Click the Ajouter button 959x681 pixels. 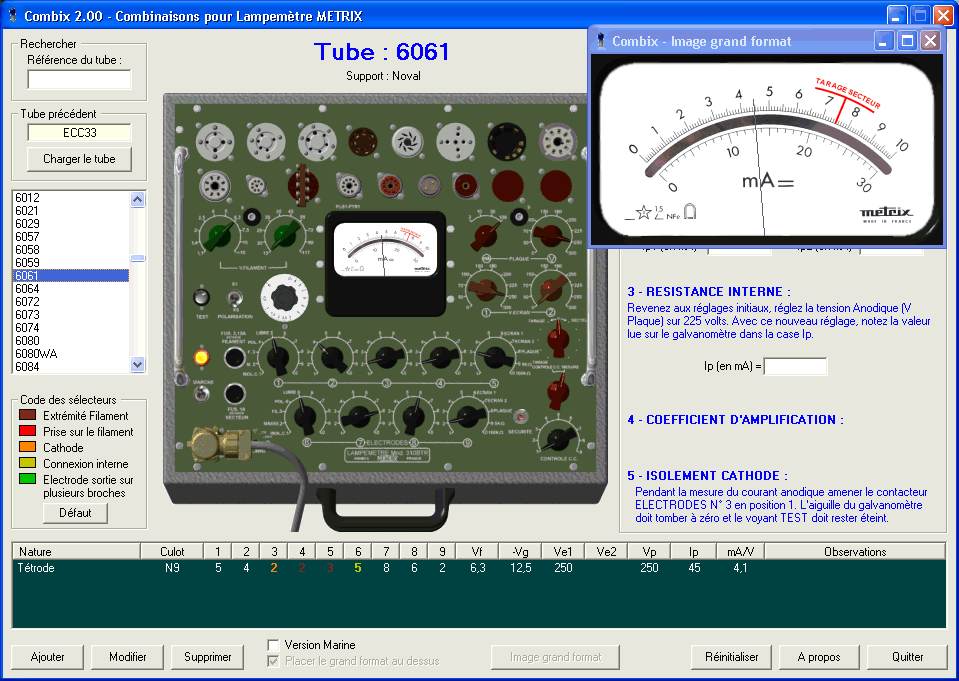click(48, 657)
